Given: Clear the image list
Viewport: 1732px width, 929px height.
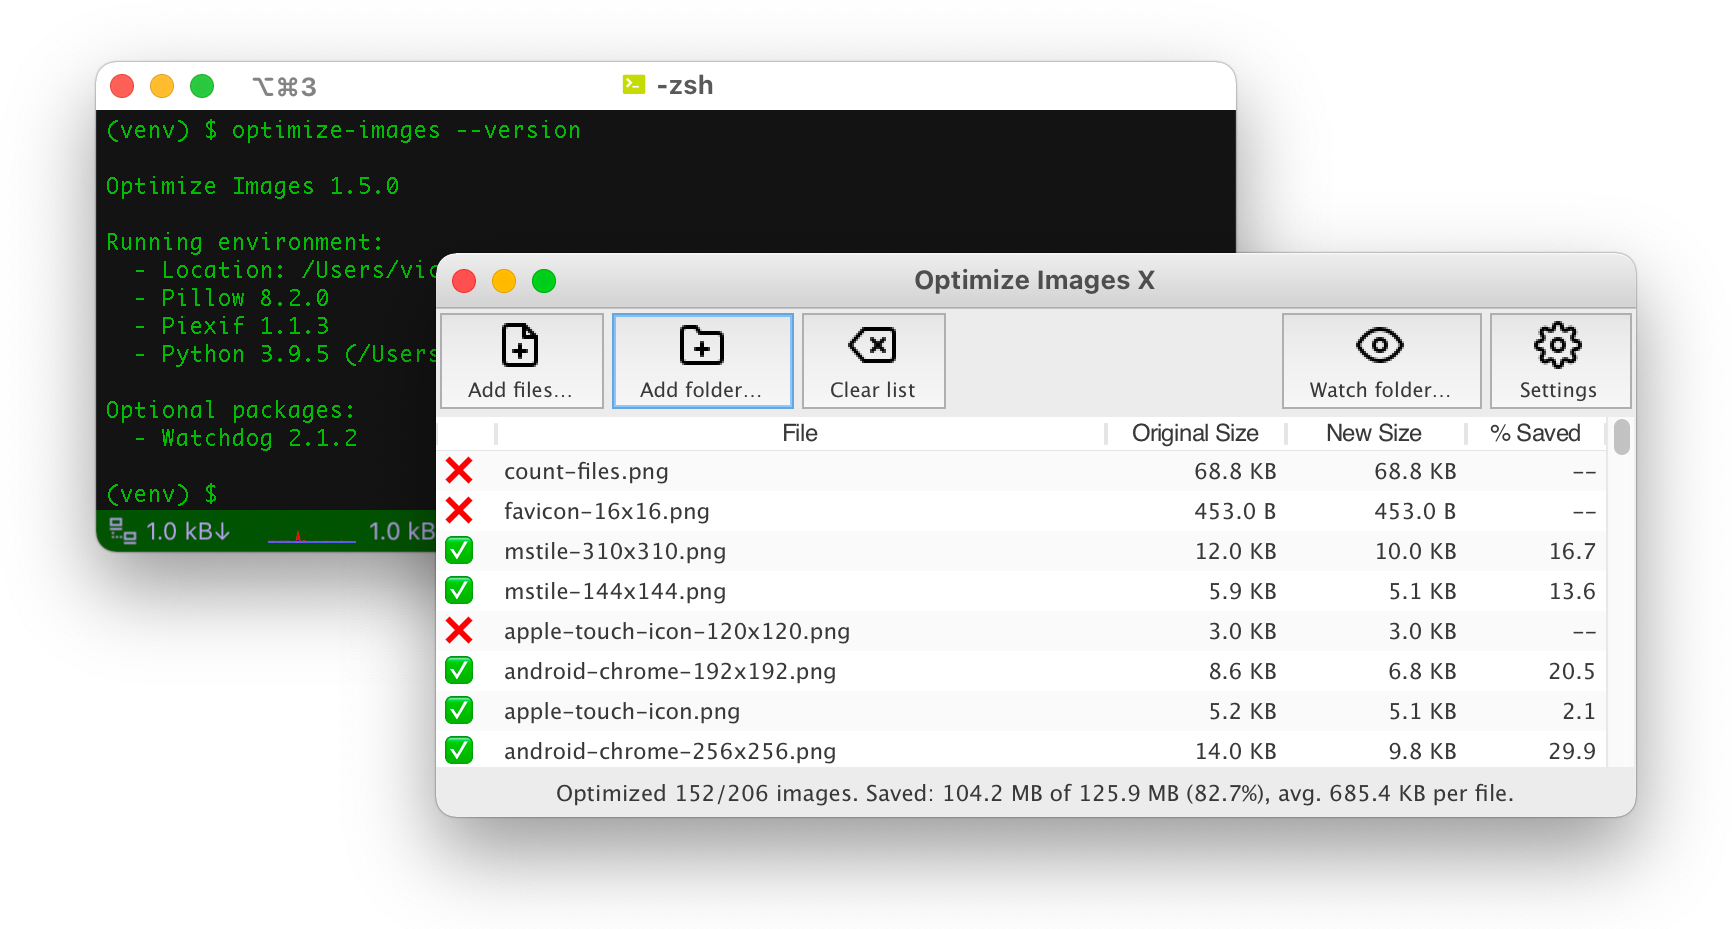Looking at the screenshot, I should coord(873,361).
